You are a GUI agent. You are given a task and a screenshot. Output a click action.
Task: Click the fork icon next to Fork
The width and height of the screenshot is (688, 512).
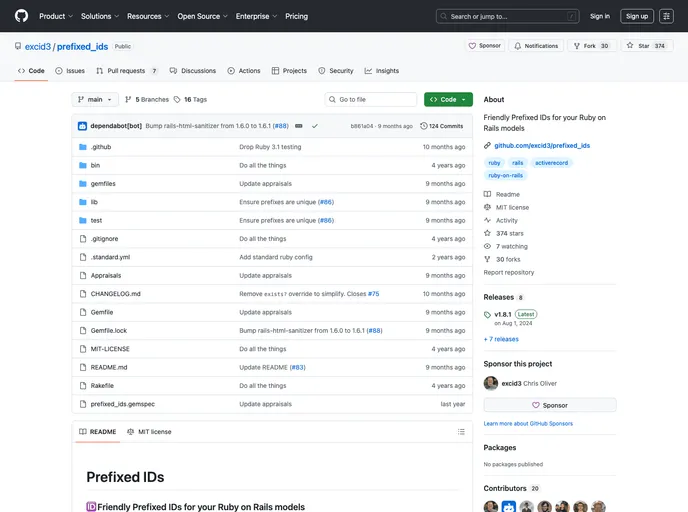[x=577, y=46]
